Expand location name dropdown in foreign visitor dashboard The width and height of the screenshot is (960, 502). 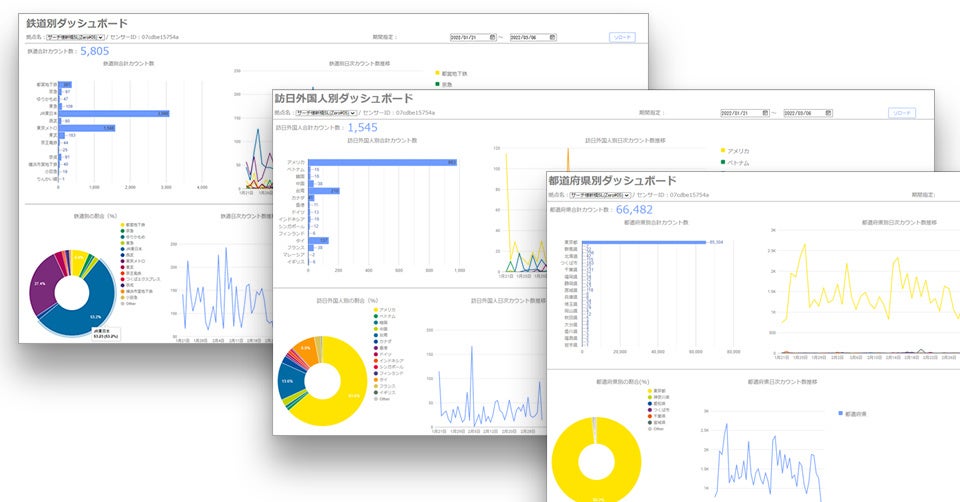point(326,113)
